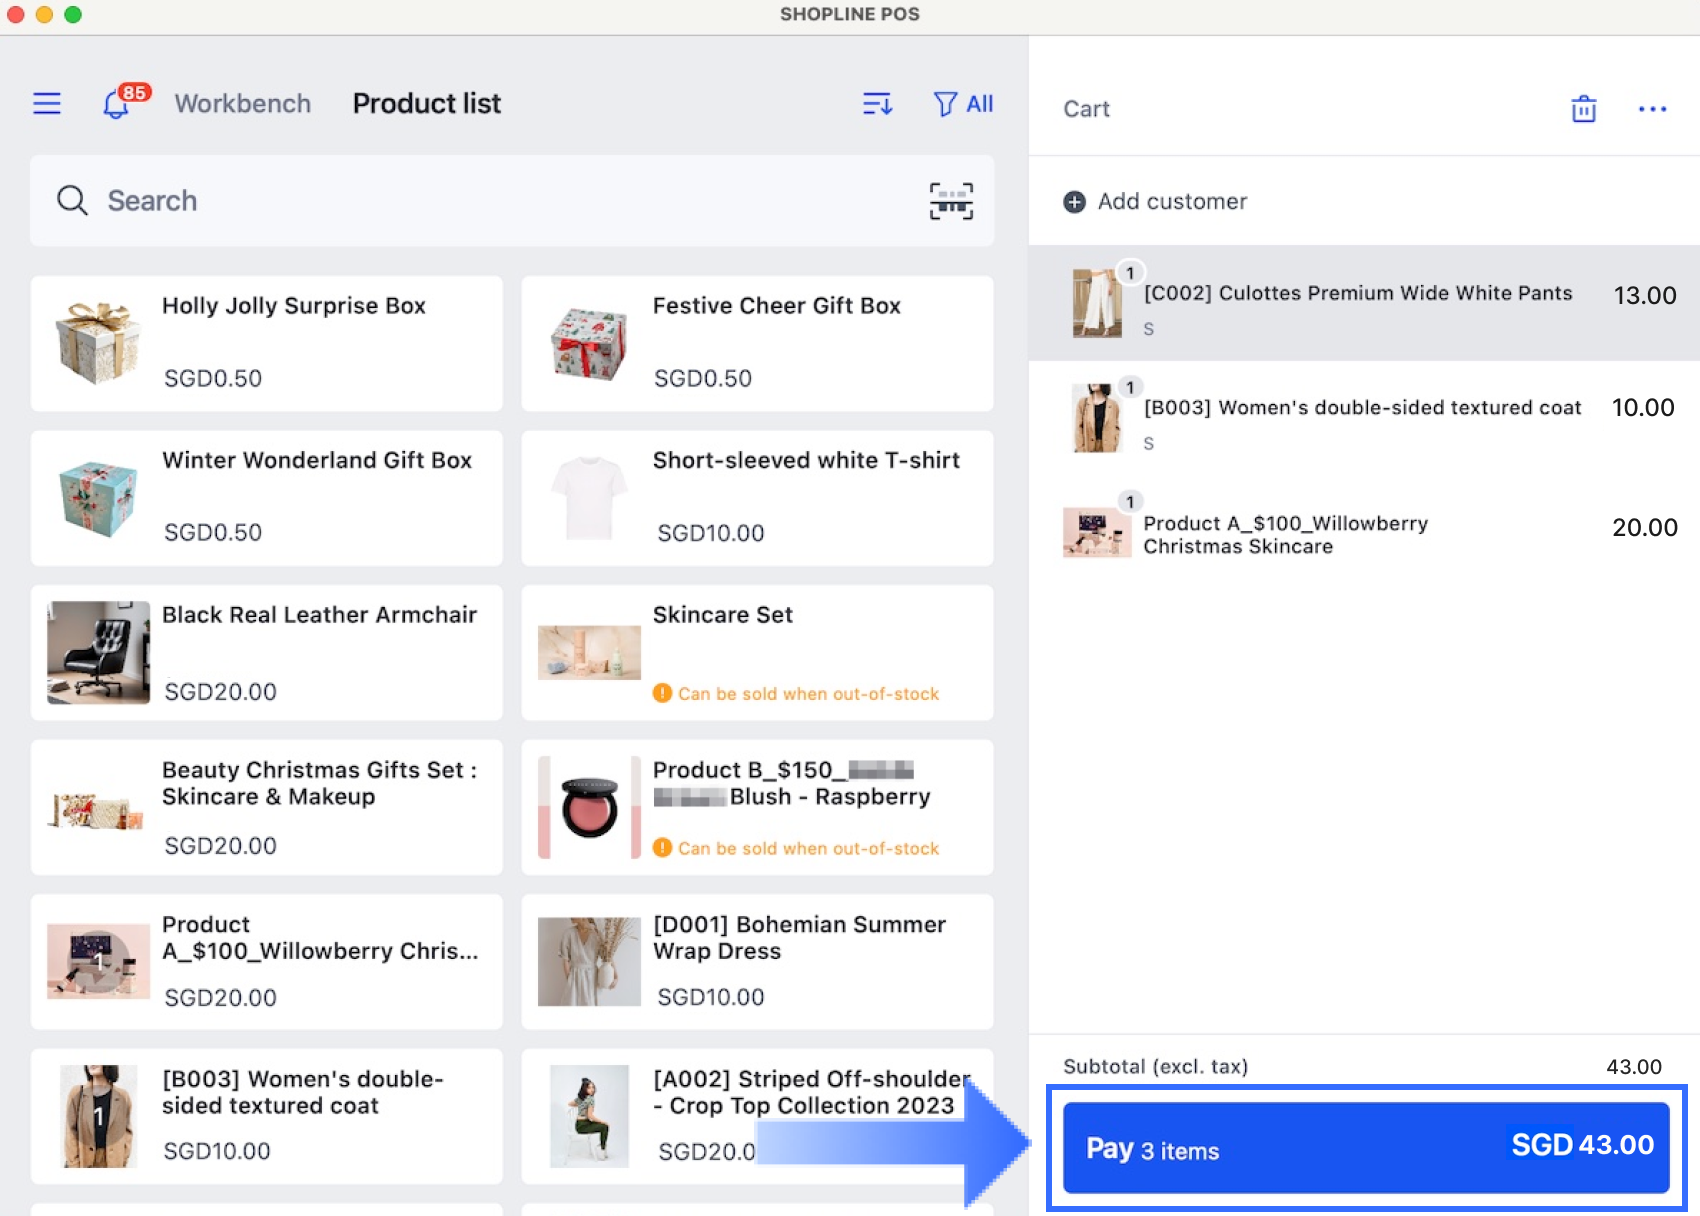Image resolution: width=1700 pixels, height=1216 pixels.
Task: Add Festive Cheer Gift Box to cart
Action: (x=757, y=344)
